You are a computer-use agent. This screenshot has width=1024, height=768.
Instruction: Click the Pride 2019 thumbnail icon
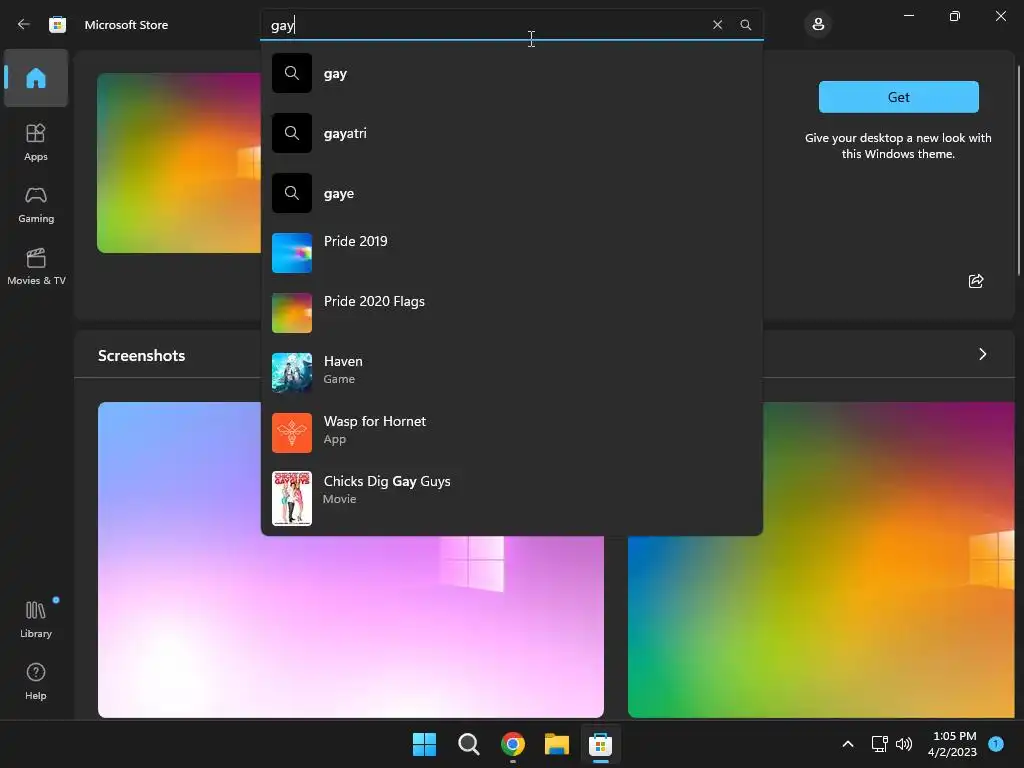292,253
